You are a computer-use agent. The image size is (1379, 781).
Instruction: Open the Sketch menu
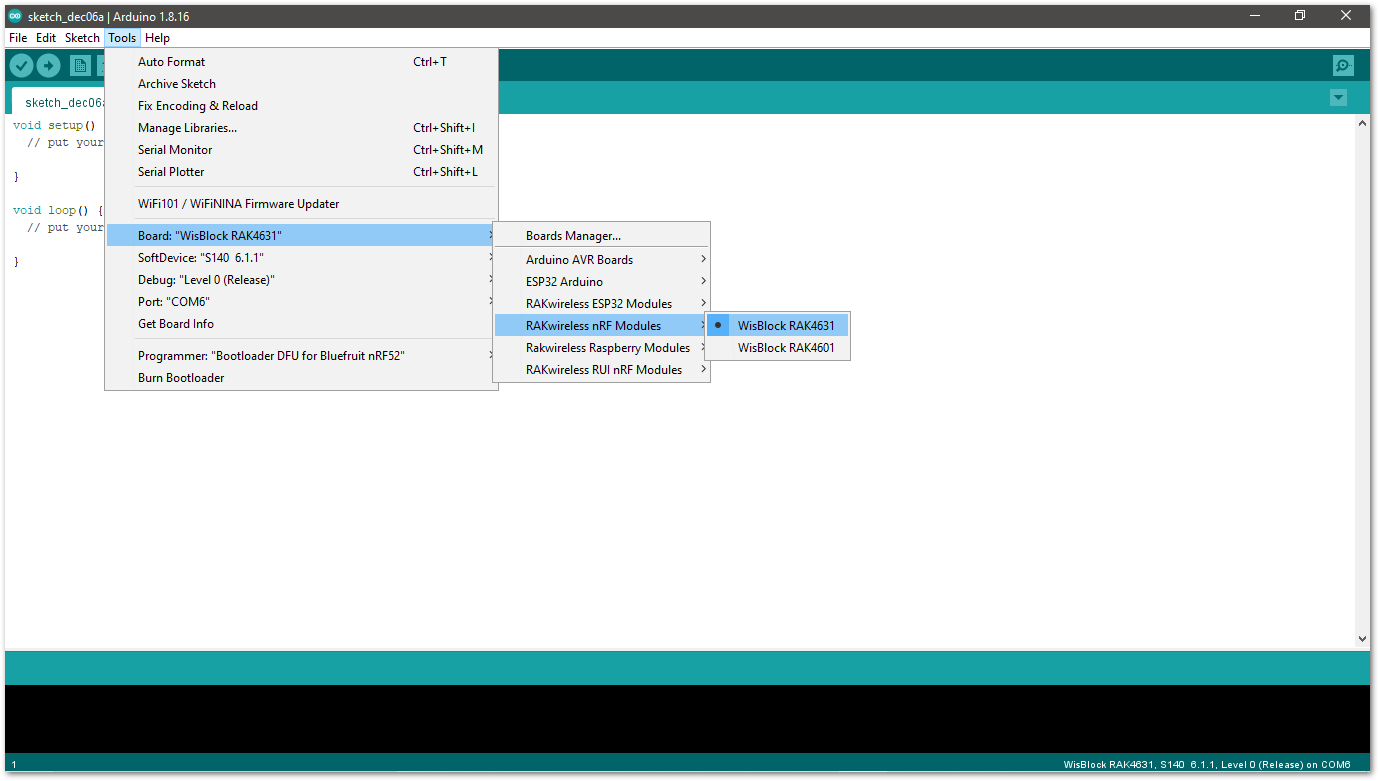tap(82, 38)
